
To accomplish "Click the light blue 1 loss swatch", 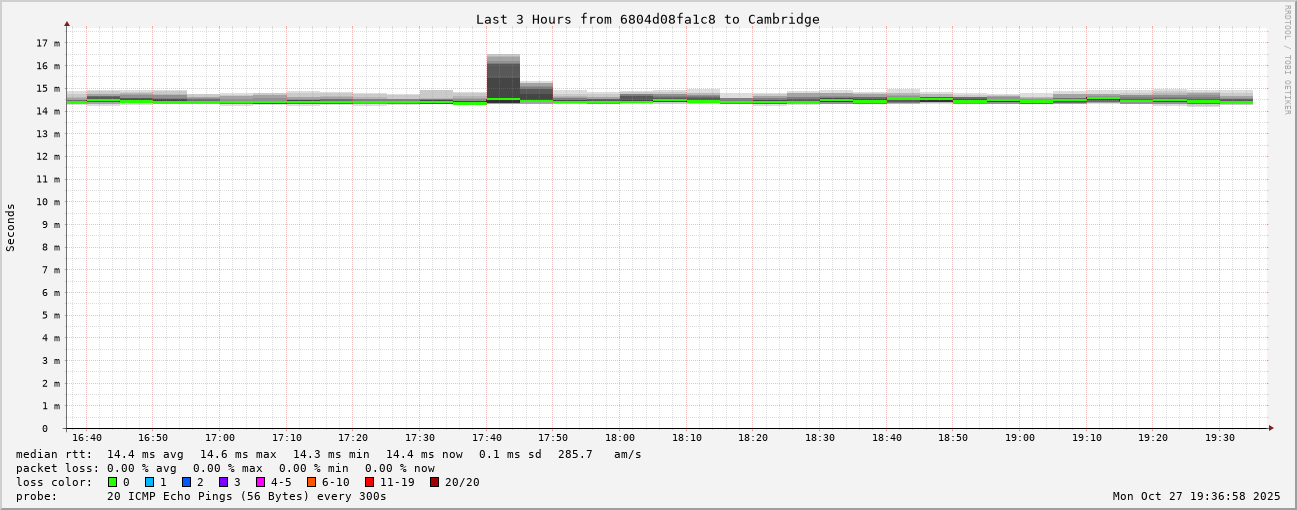I will (150, 482).
